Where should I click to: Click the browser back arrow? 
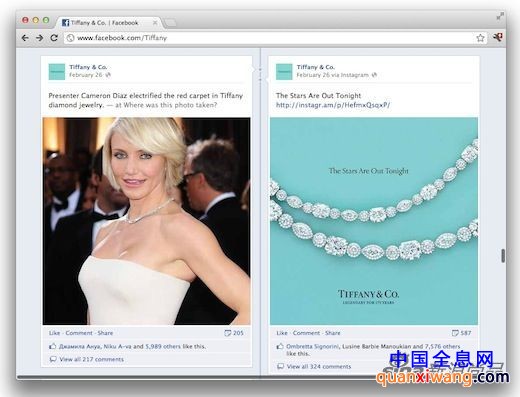[x=25, y=38]
